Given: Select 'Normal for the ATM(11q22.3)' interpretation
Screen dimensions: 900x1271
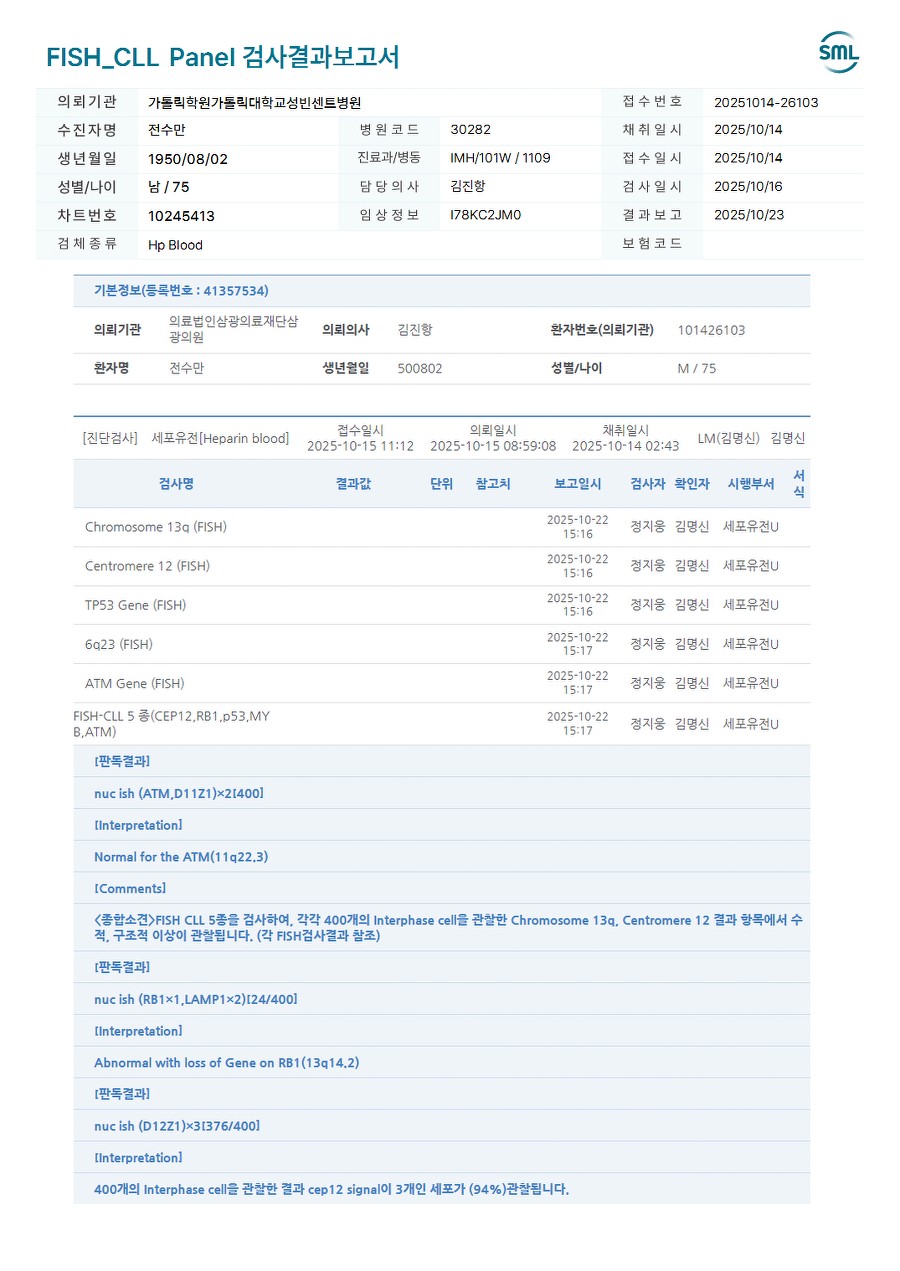Looking at the screenshot, I should 181,857.
